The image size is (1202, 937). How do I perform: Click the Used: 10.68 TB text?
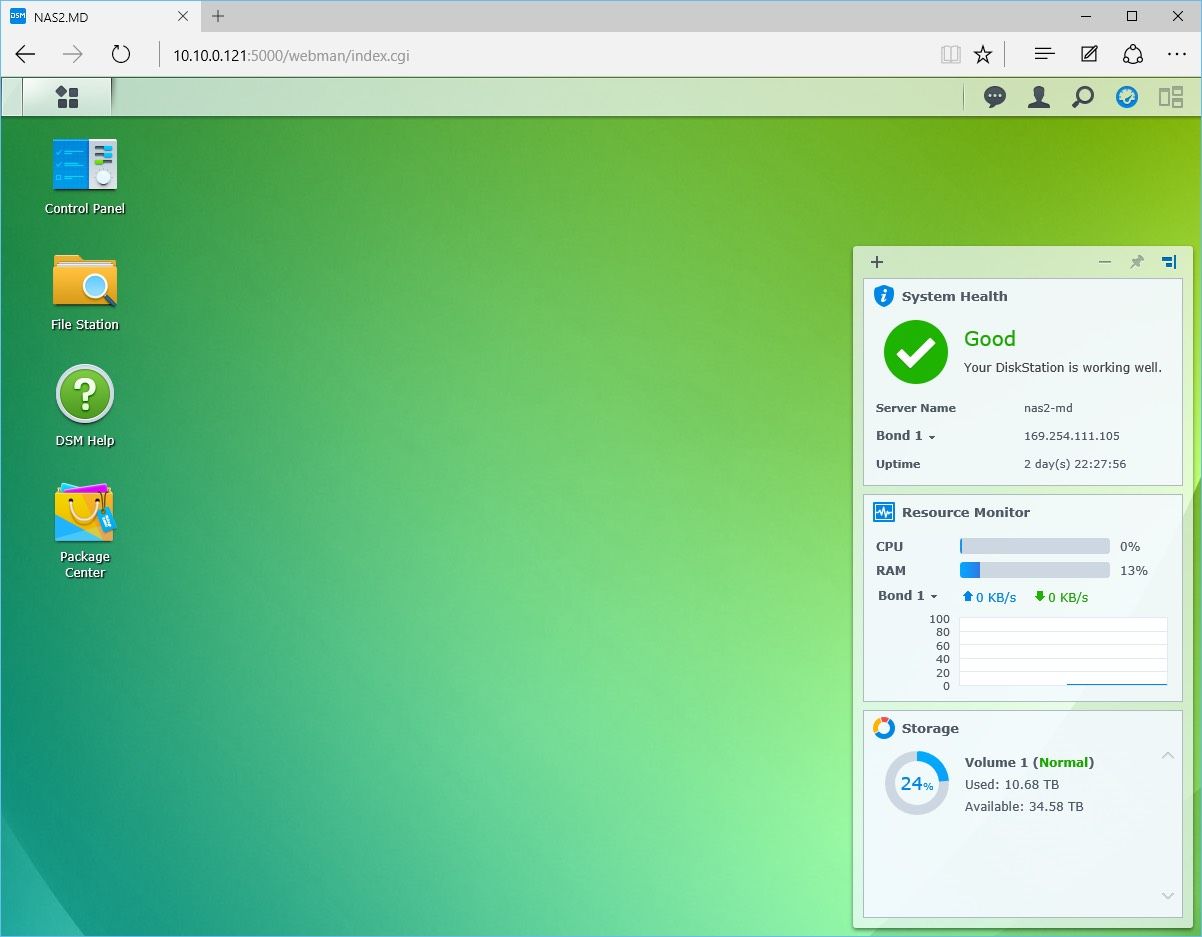coord(1012,784)
